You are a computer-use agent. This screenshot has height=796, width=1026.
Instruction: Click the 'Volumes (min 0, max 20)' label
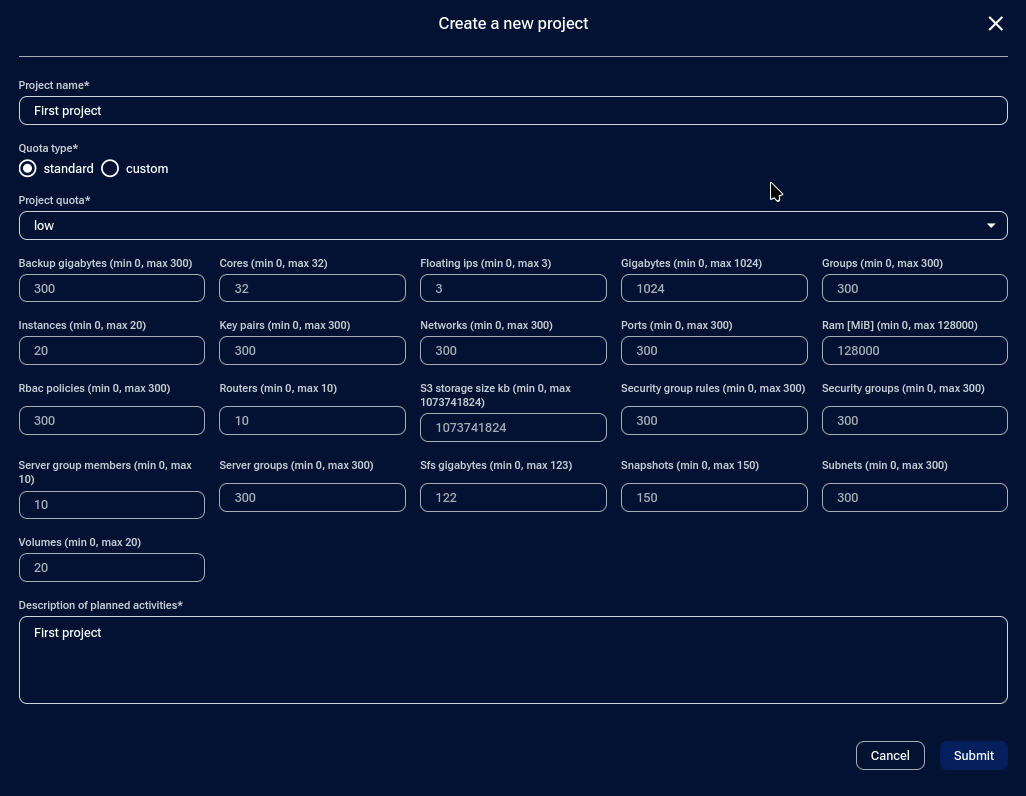[x=80, y=542]
